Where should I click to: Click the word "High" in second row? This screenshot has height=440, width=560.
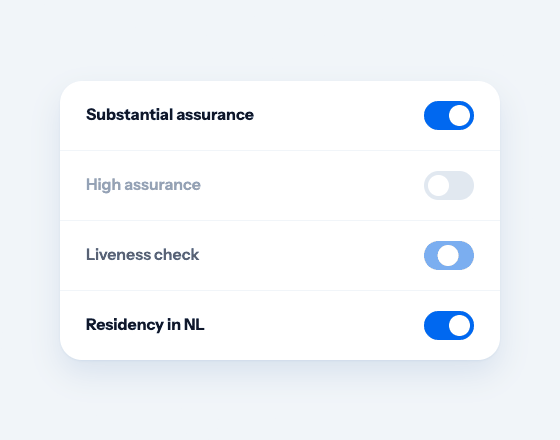coord(103,185)
